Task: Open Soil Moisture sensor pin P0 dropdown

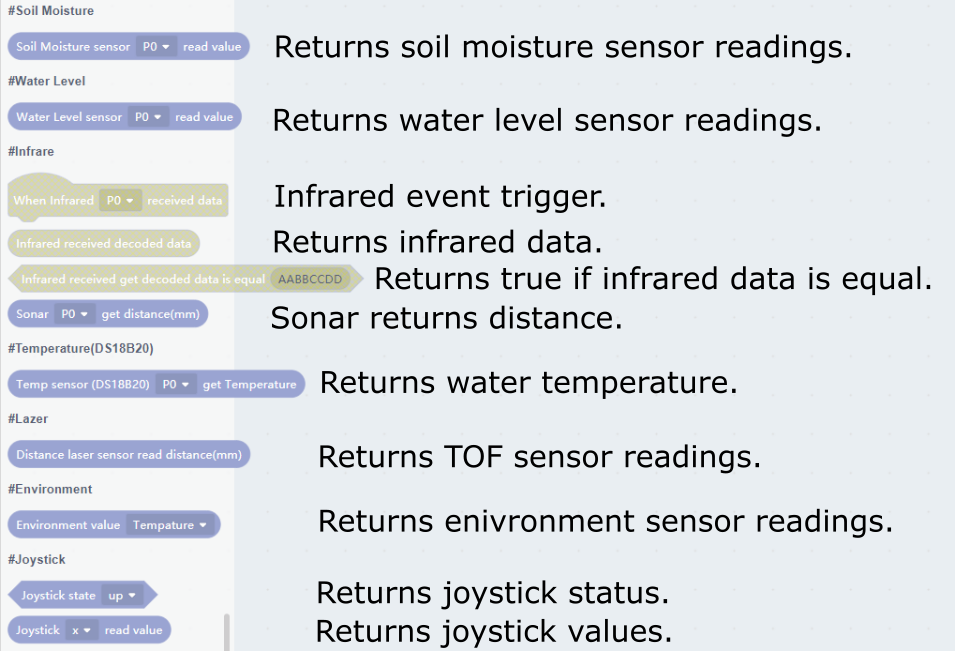Action: pos(157,47)
